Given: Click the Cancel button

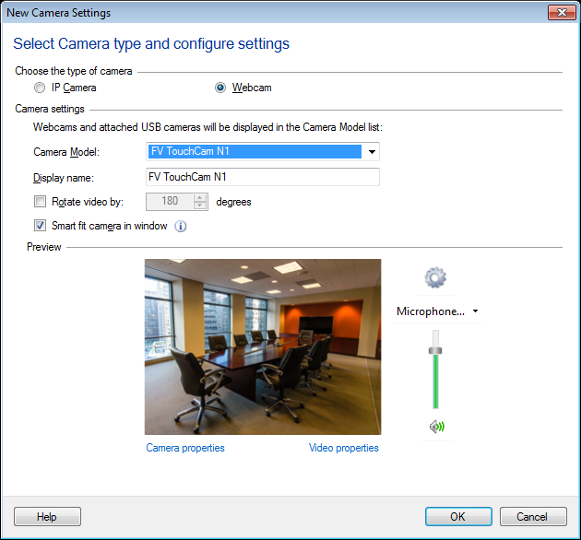Looking at the screenshot, I should [x=533, y=516].
